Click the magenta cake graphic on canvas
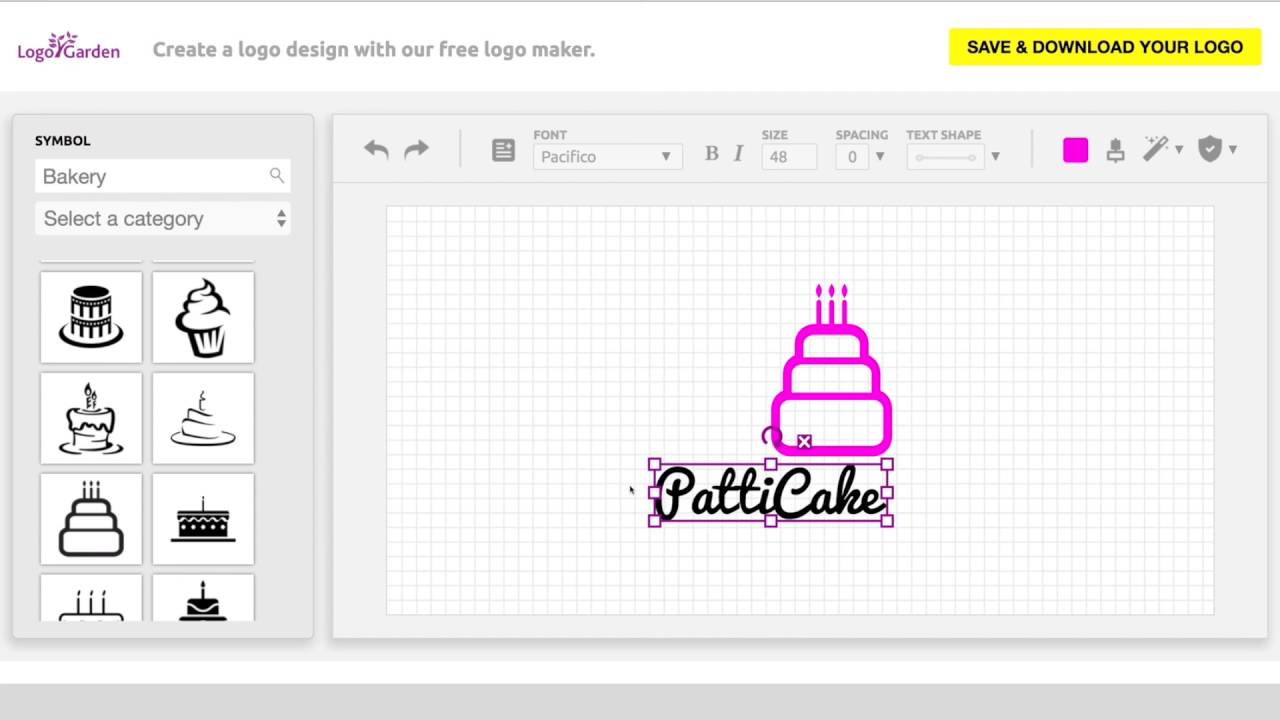1280x720 pixels. click(x=831, y=370)
